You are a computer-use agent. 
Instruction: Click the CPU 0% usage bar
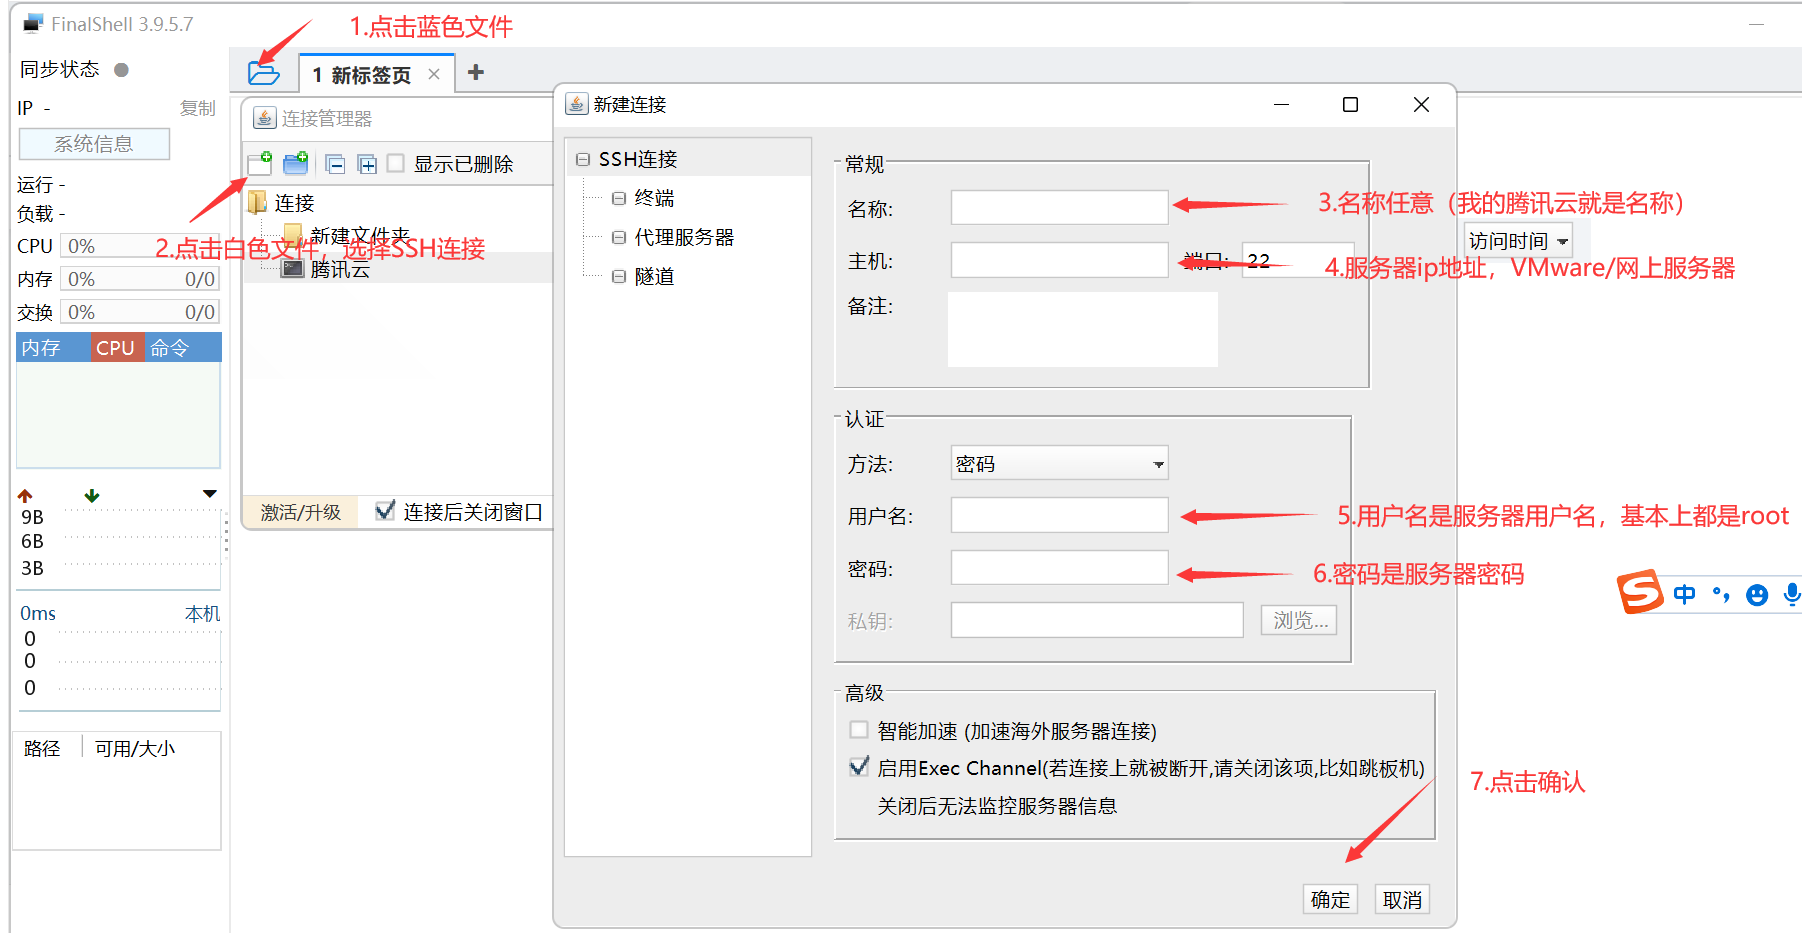139,246
